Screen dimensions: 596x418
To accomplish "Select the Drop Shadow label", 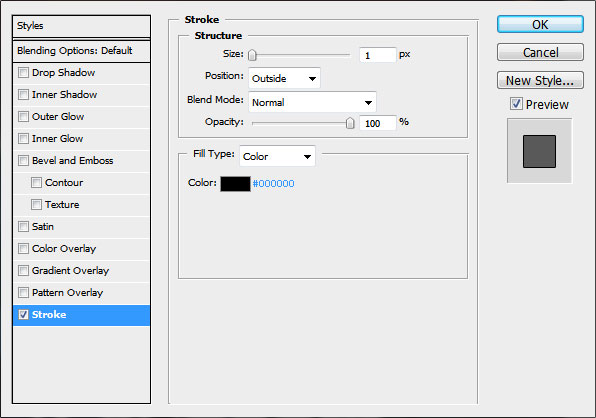I will click(x=63, y=73).
